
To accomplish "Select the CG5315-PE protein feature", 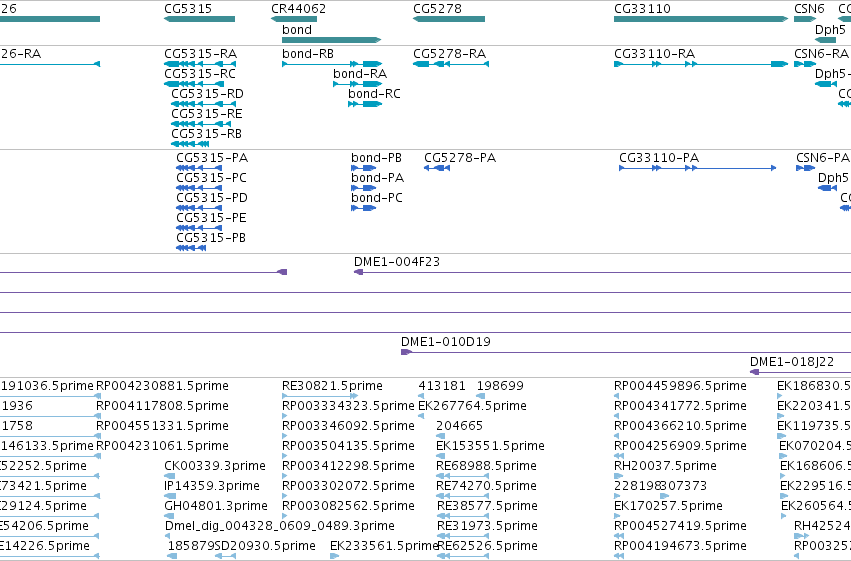I will 198,228.
